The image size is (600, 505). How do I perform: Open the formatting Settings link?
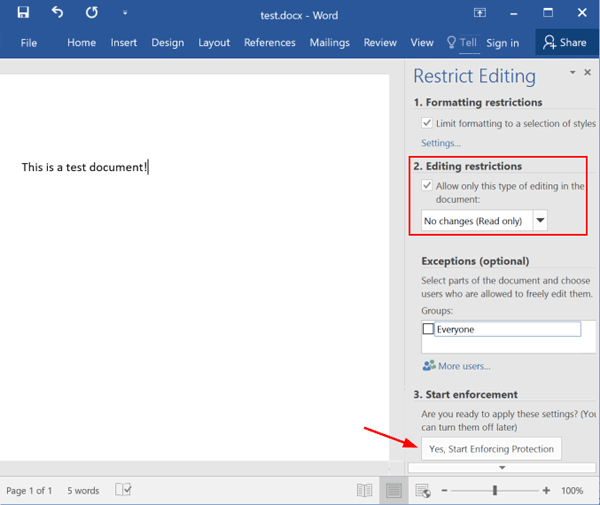coord(441,143)
